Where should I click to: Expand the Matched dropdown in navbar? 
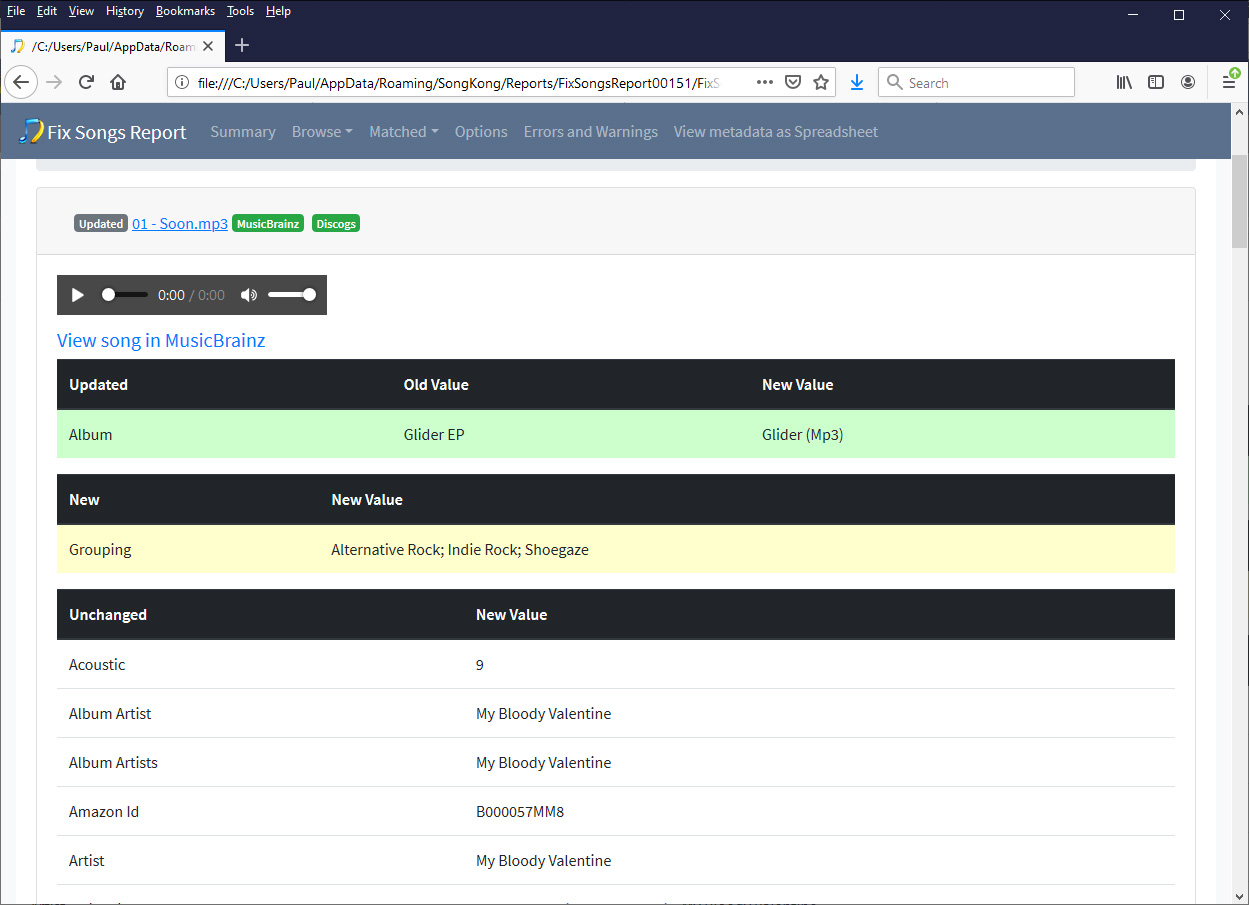click(x=404, y=132)
